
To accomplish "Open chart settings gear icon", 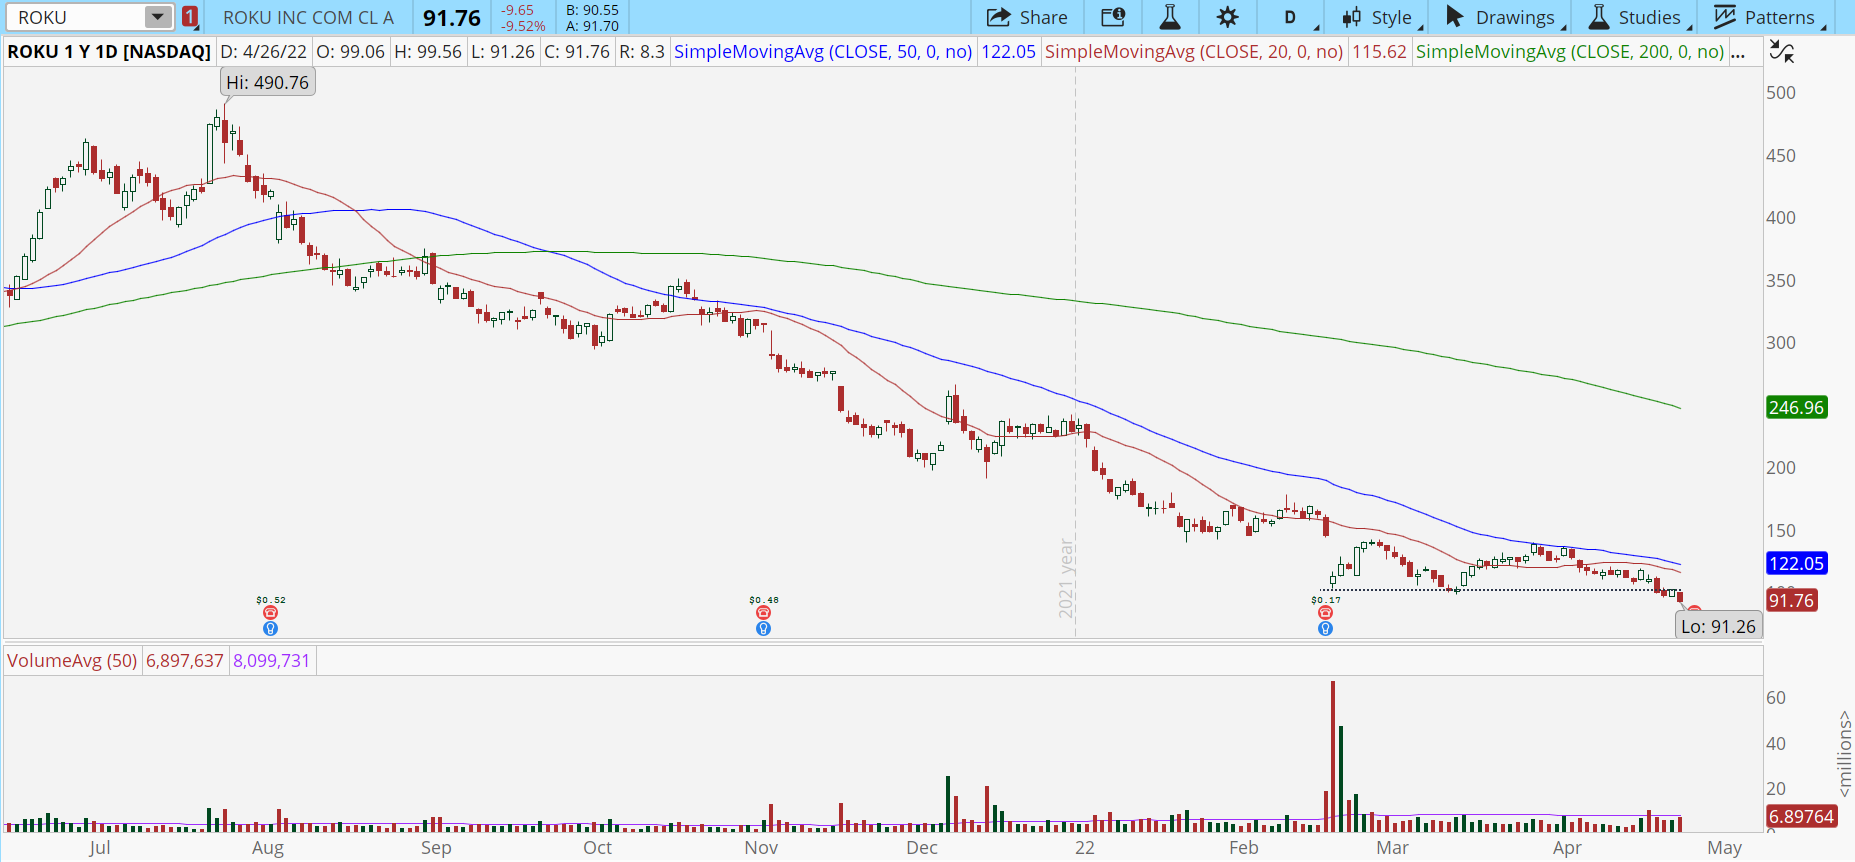I will (1227, 17).
